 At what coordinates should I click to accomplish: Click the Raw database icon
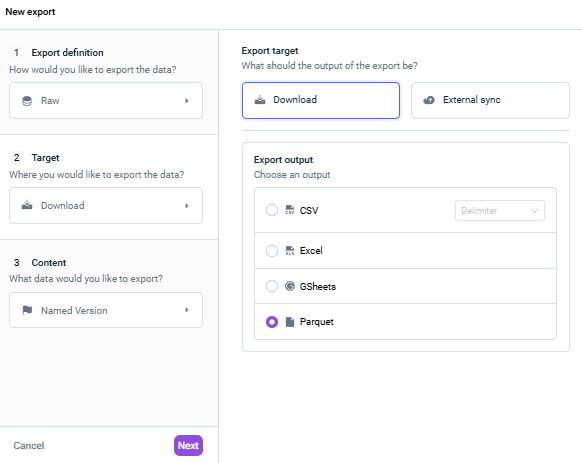click(x=27, y=101)
